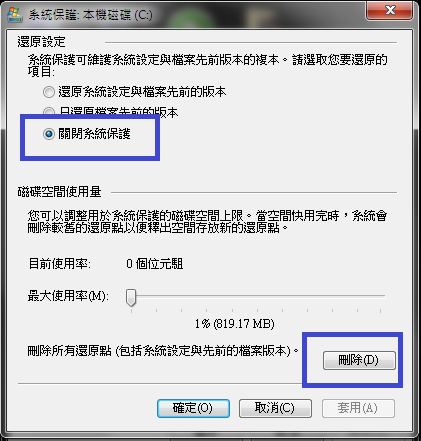Choose the 關閉系統保護 radio button
The image size is (421, 441).
pos(49,134)
